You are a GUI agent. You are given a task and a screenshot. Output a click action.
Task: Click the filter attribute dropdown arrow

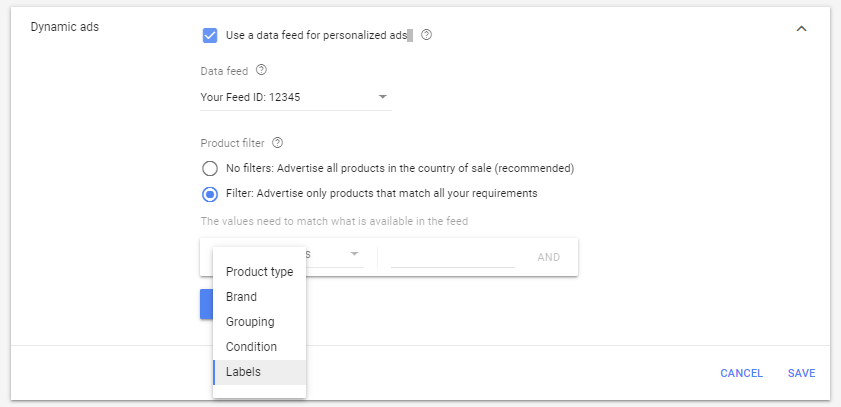(354, 255)
